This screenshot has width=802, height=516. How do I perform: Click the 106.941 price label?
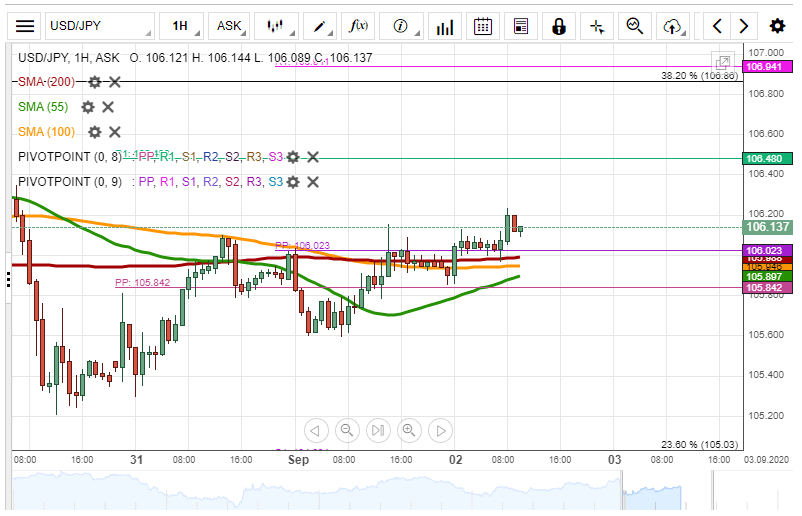(767, 67)
